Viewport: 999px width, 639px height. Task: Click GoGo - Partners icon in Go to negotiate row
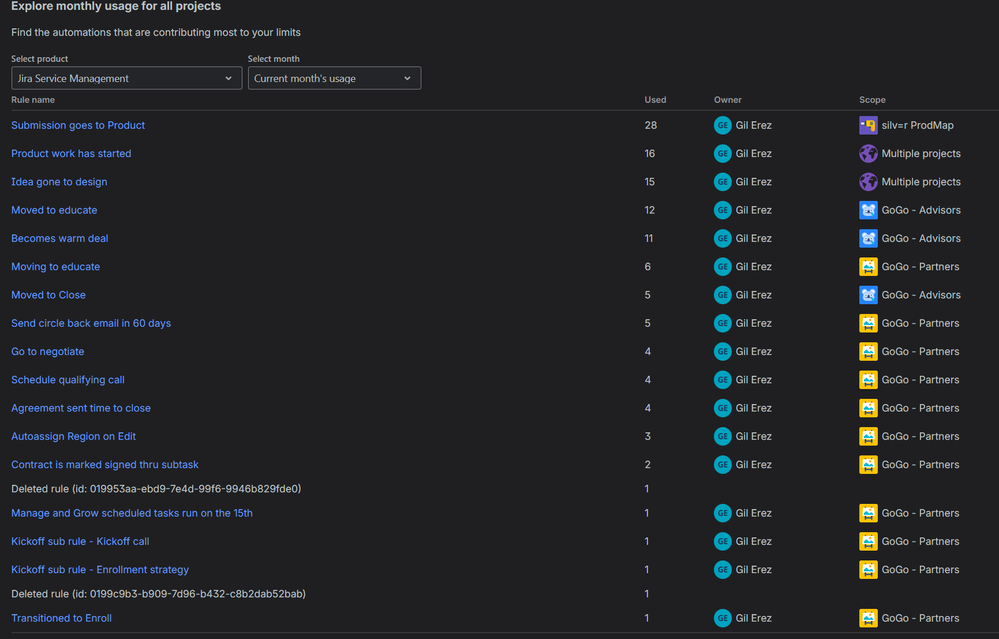(x=868, y=352)
